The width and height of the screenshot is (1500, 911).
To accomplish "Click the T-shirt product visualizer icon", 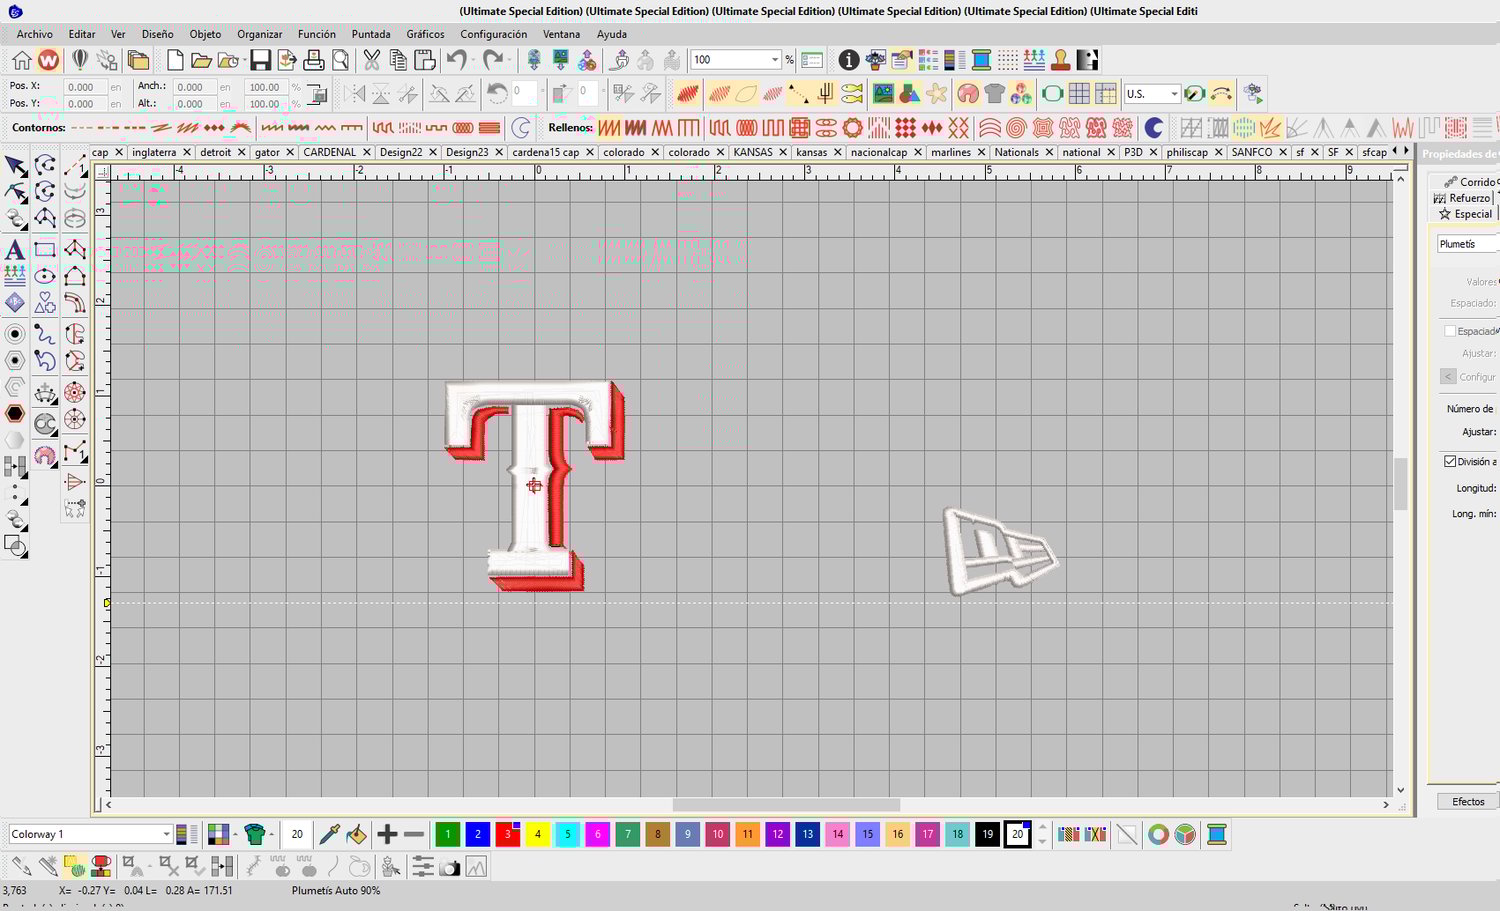I will (x=994, y=94).
